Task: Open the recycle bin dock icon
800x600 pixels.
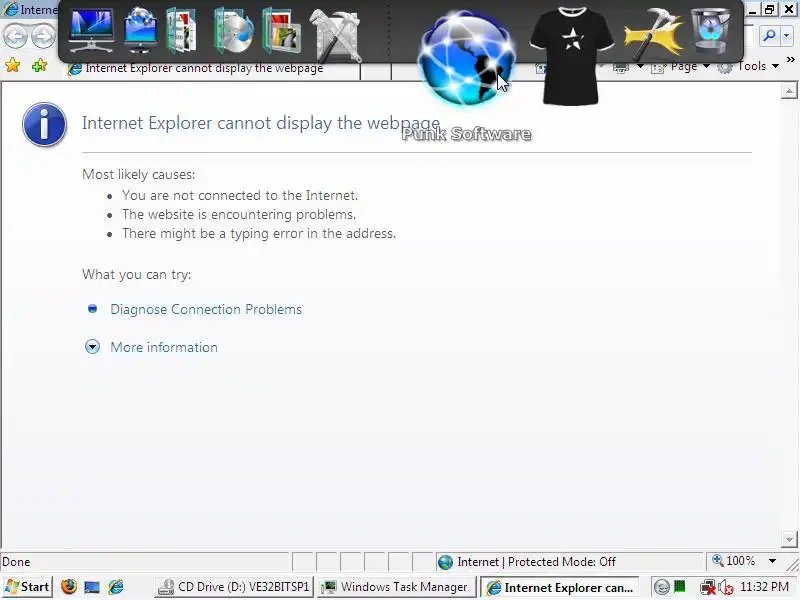Action: pos(711,31)
